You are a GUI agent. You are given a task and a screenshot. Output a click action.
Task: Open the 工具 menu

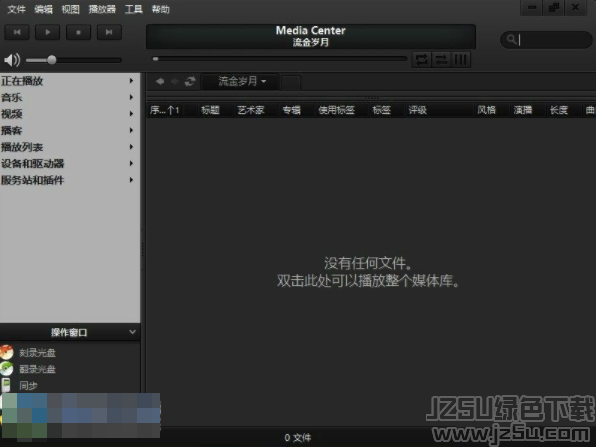tap(133, 9)
